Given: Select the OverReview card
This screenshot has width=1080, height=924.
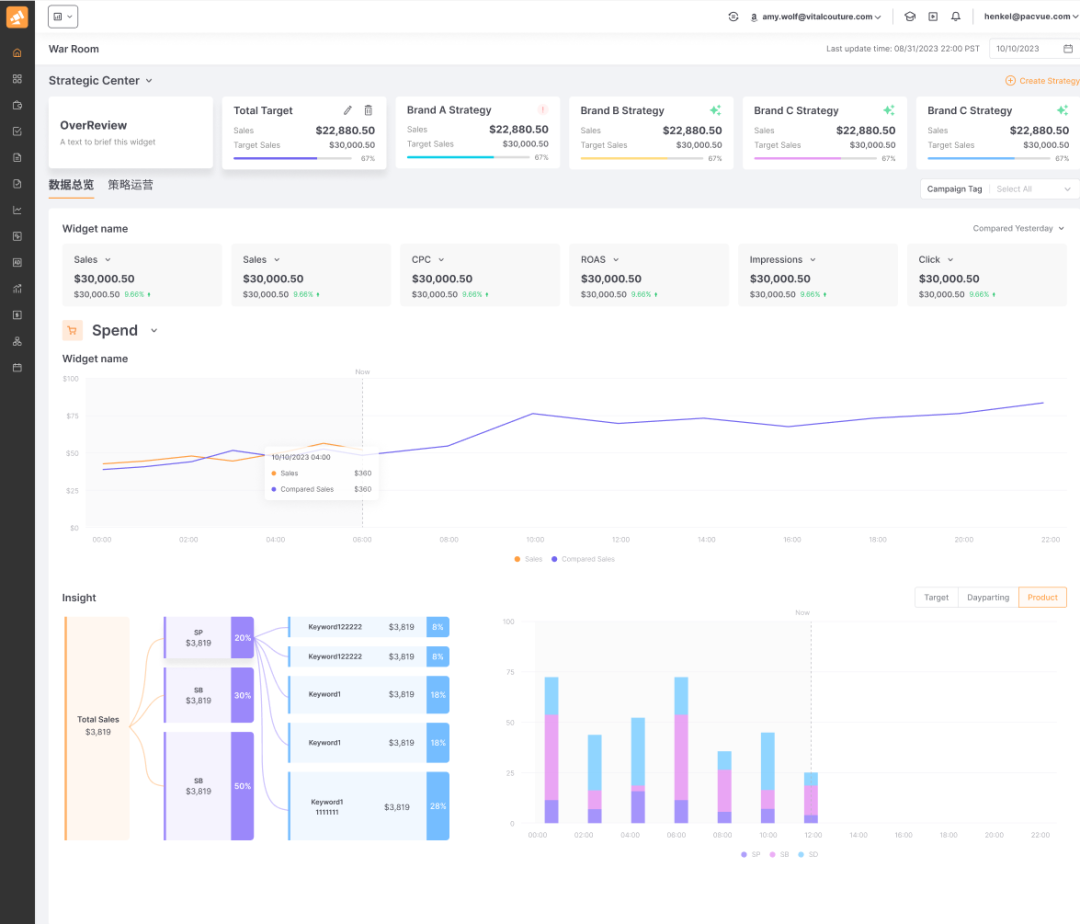Looking at the screenshot, I should click(131, 132).
